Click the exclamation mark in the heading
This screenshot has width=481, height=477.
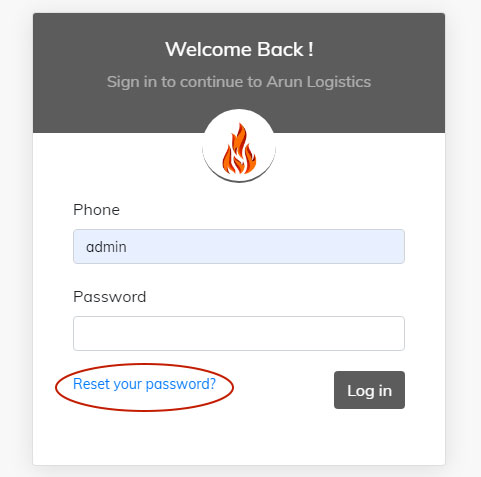pos(311,49)
